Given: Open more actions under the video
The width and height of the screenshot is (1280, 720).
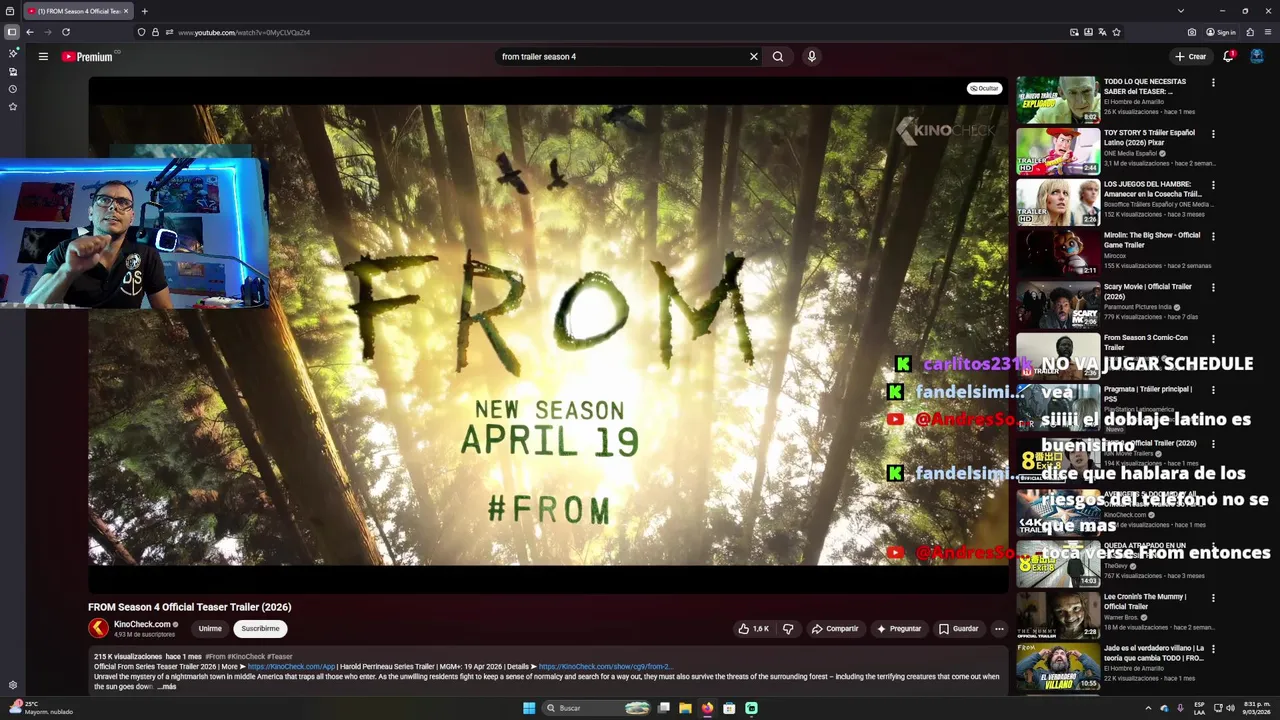Looking at the screenshot, I should pyautogui.click(x=999, y=629).
